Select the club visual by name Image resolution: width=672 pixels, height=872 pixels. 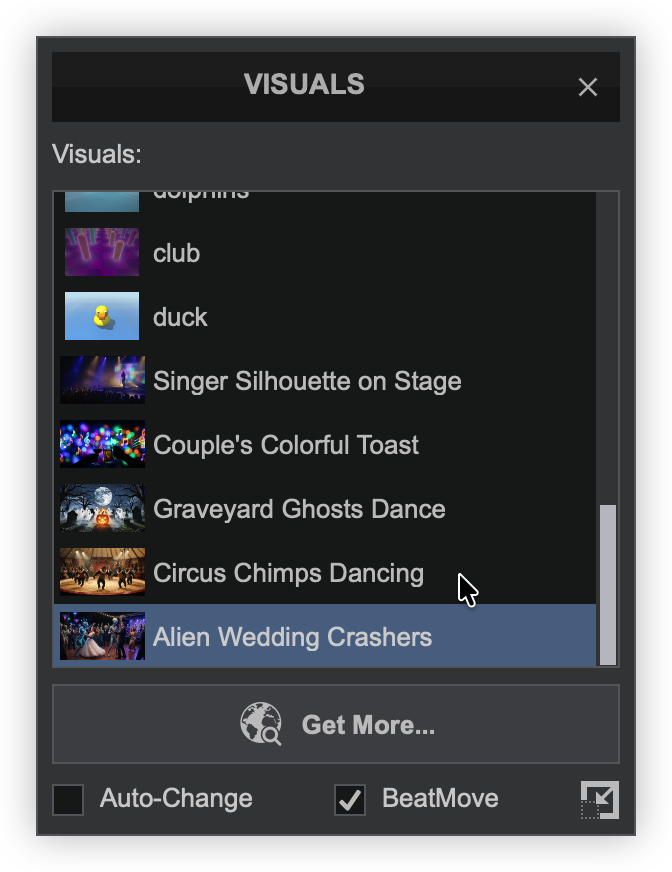tap(177, 254)
